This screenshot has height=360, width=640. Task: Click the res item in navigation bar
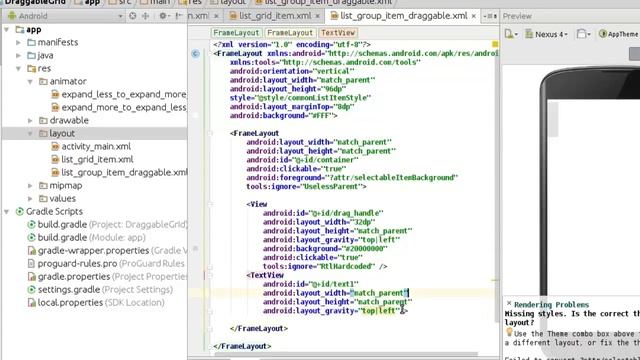[x=191, y=2]
